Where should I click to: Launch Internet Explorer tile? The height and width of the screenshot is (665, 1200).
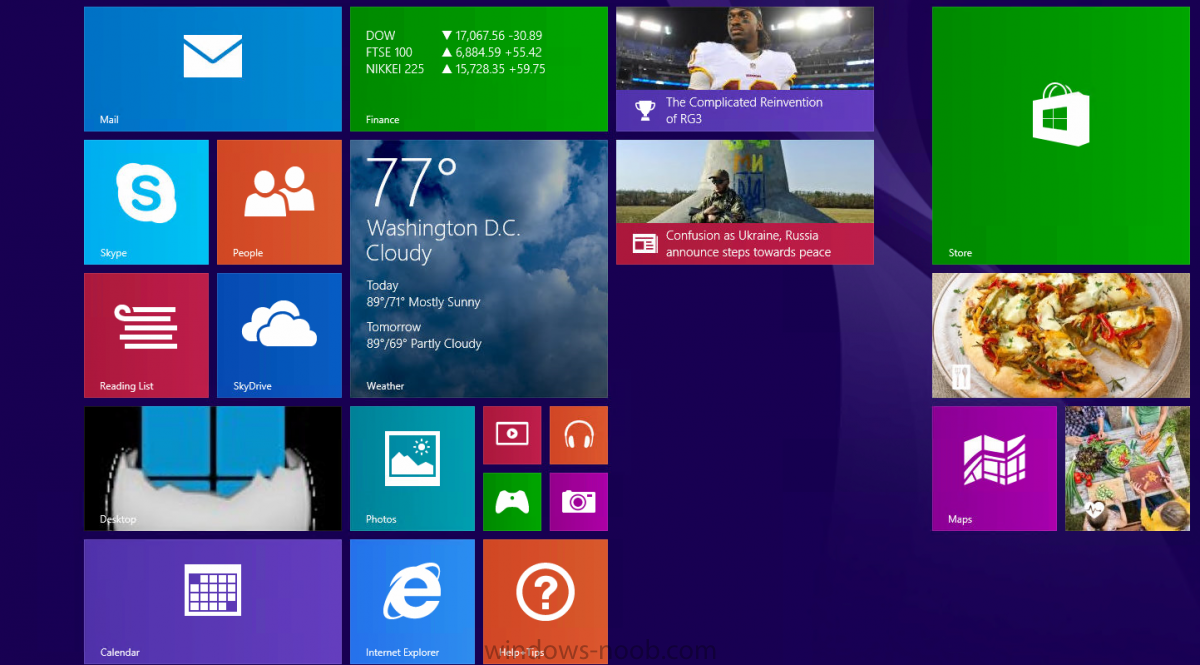tap(412, 601)
